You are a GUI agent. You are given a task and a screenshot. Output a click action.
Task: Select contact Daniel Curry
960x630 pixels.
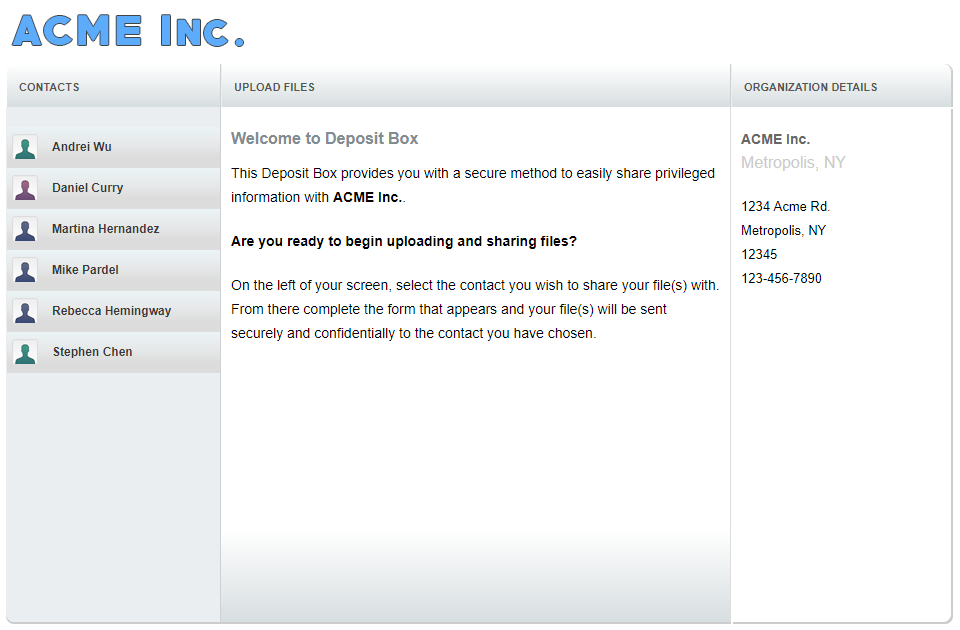click(x=114, y=189)
